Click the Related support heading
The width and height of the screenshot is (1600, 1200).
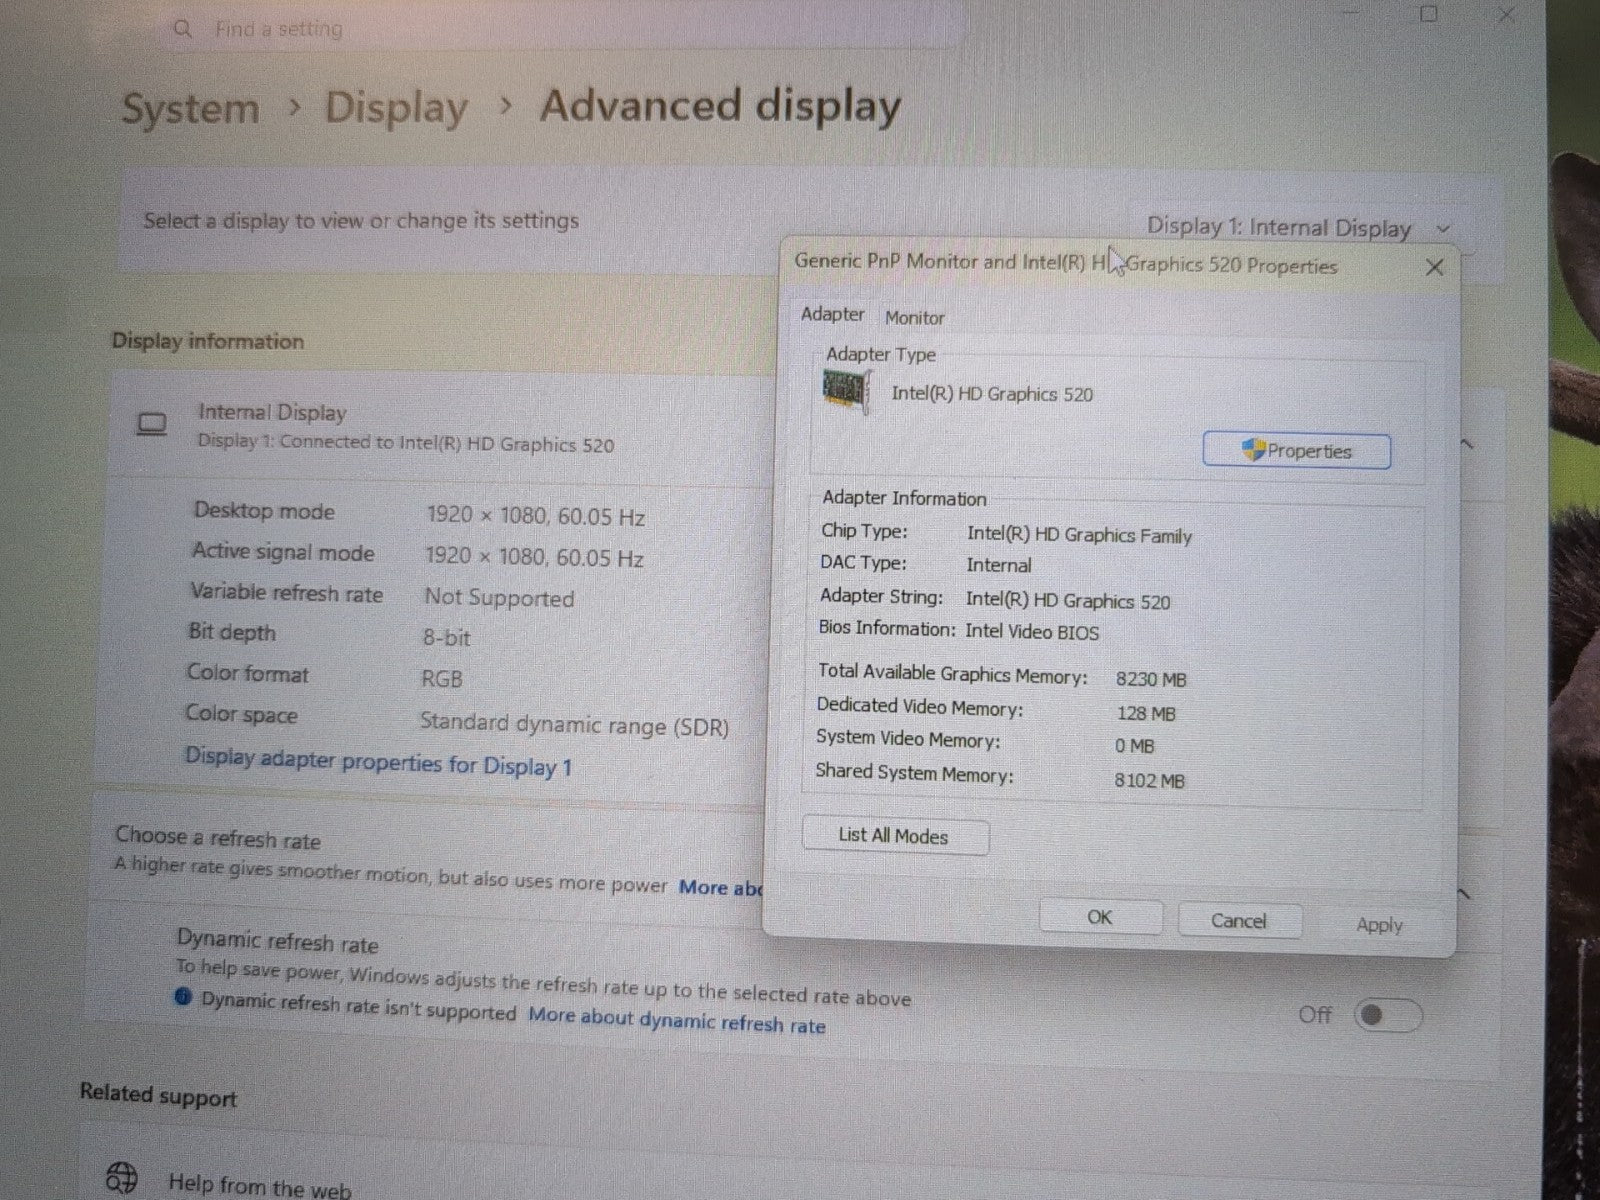158,1096
